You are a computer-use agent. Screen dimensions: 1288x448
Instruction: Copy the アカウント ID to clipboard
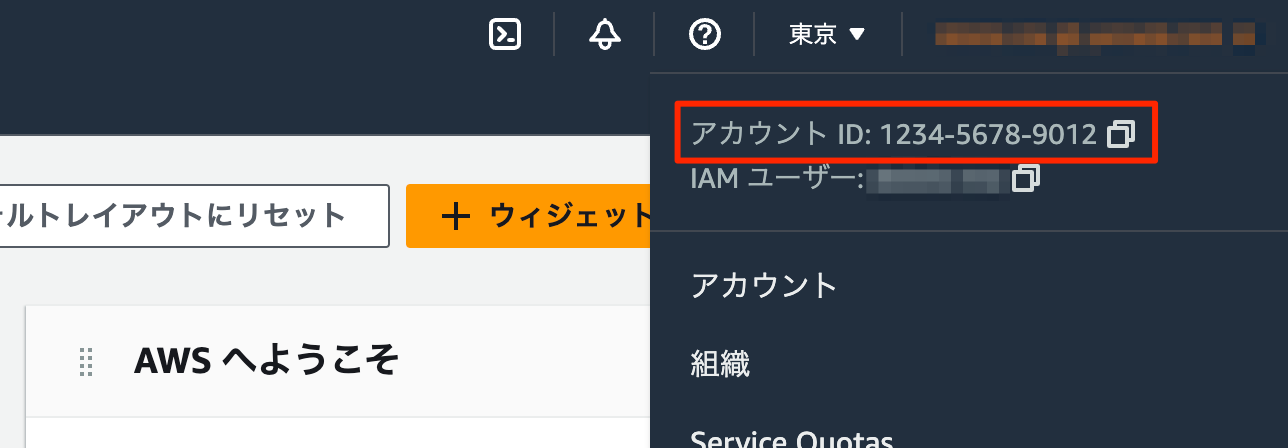click(1122, 133)
